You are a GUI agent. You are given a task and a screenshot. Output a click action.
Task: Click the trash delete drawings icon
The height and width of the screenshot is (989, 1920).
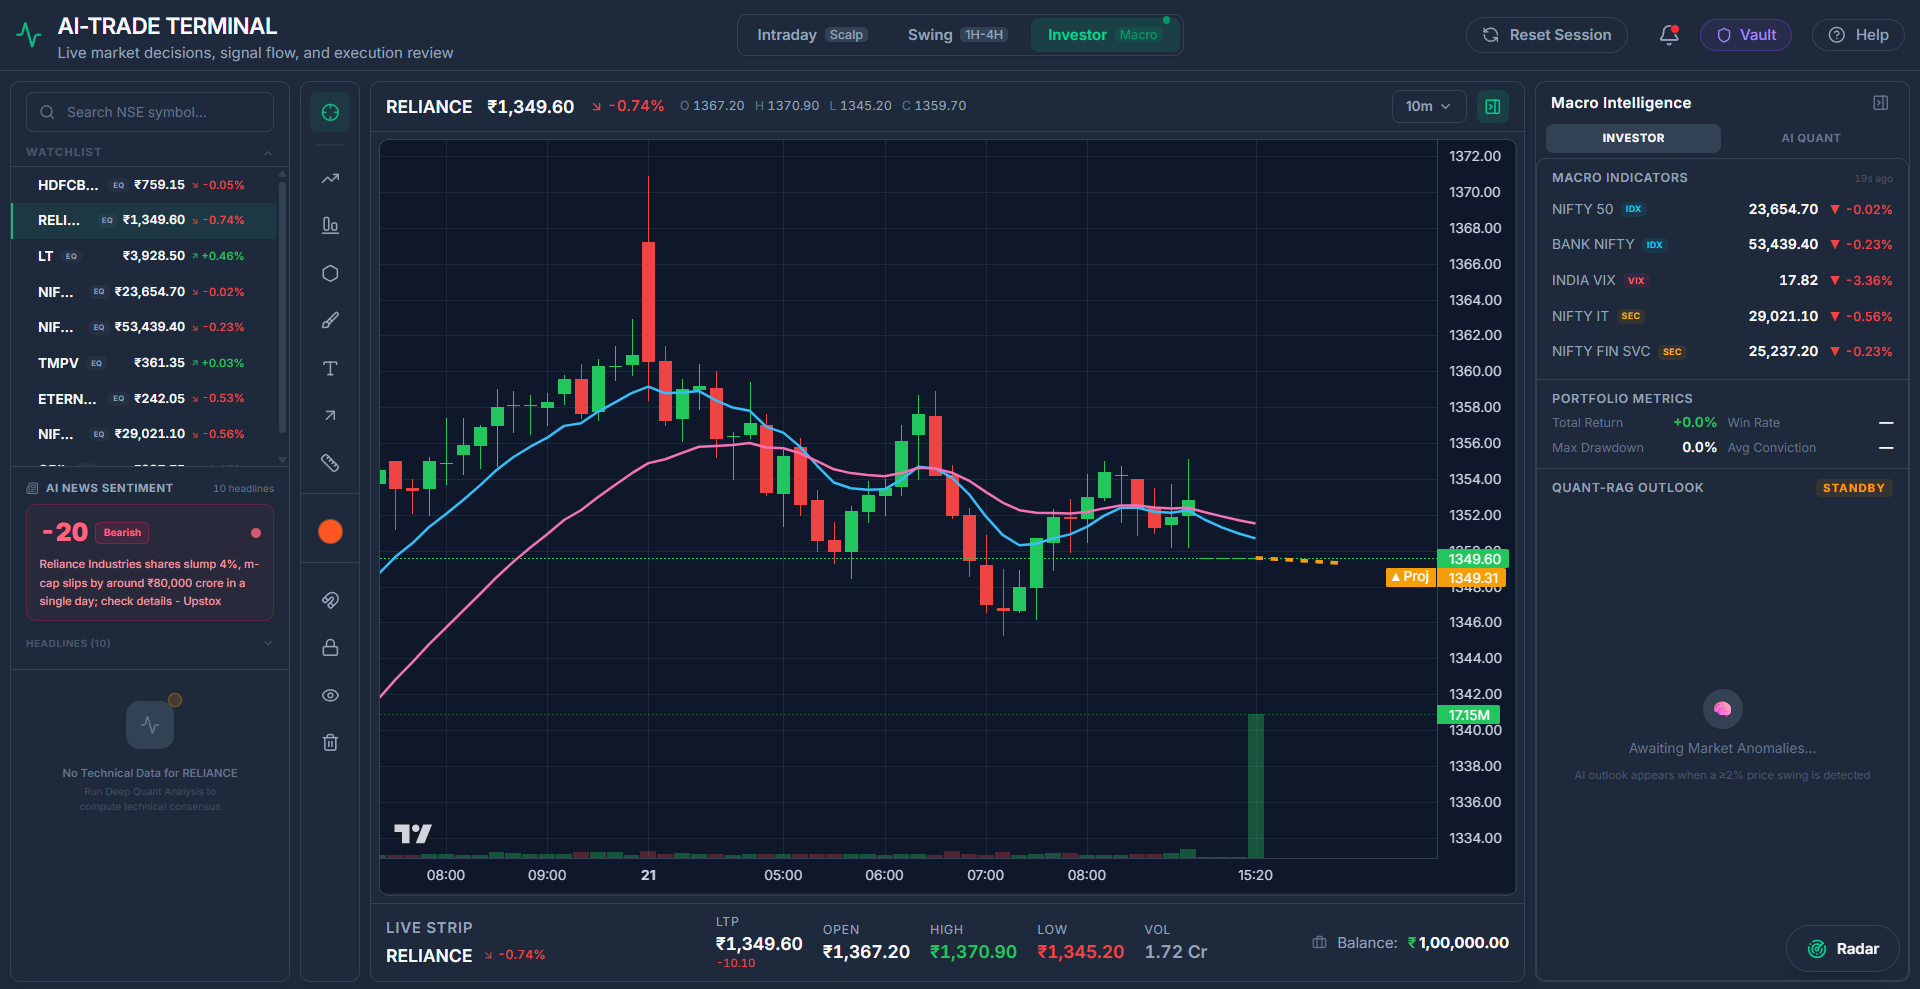click(x=330, y=742)
